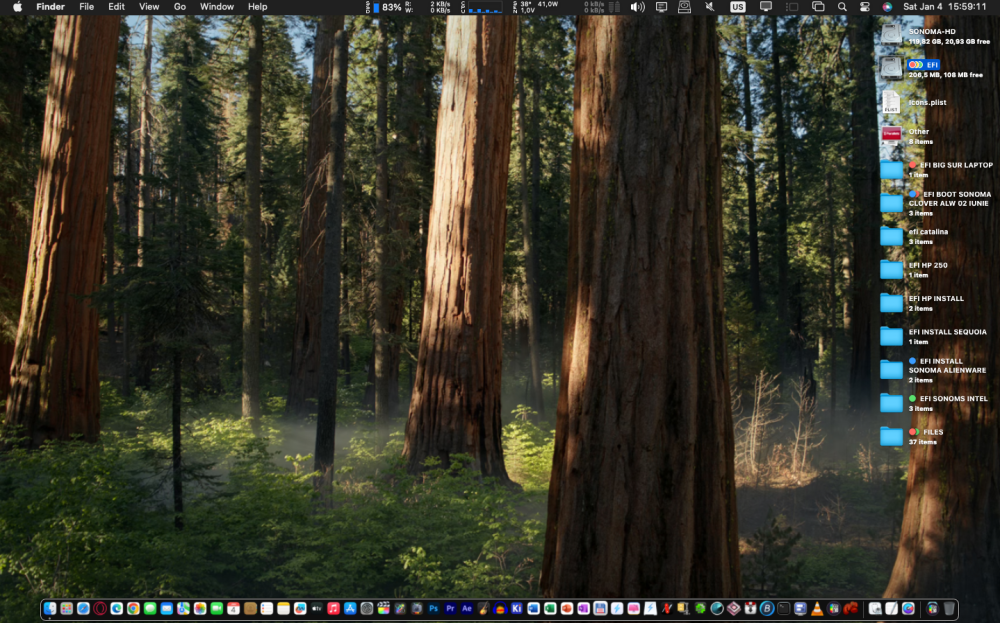Select the EFI BIG SUR LAPTOP folder
The width and height of the screenshot is (1000, 623).
click(x=891, y=170)
